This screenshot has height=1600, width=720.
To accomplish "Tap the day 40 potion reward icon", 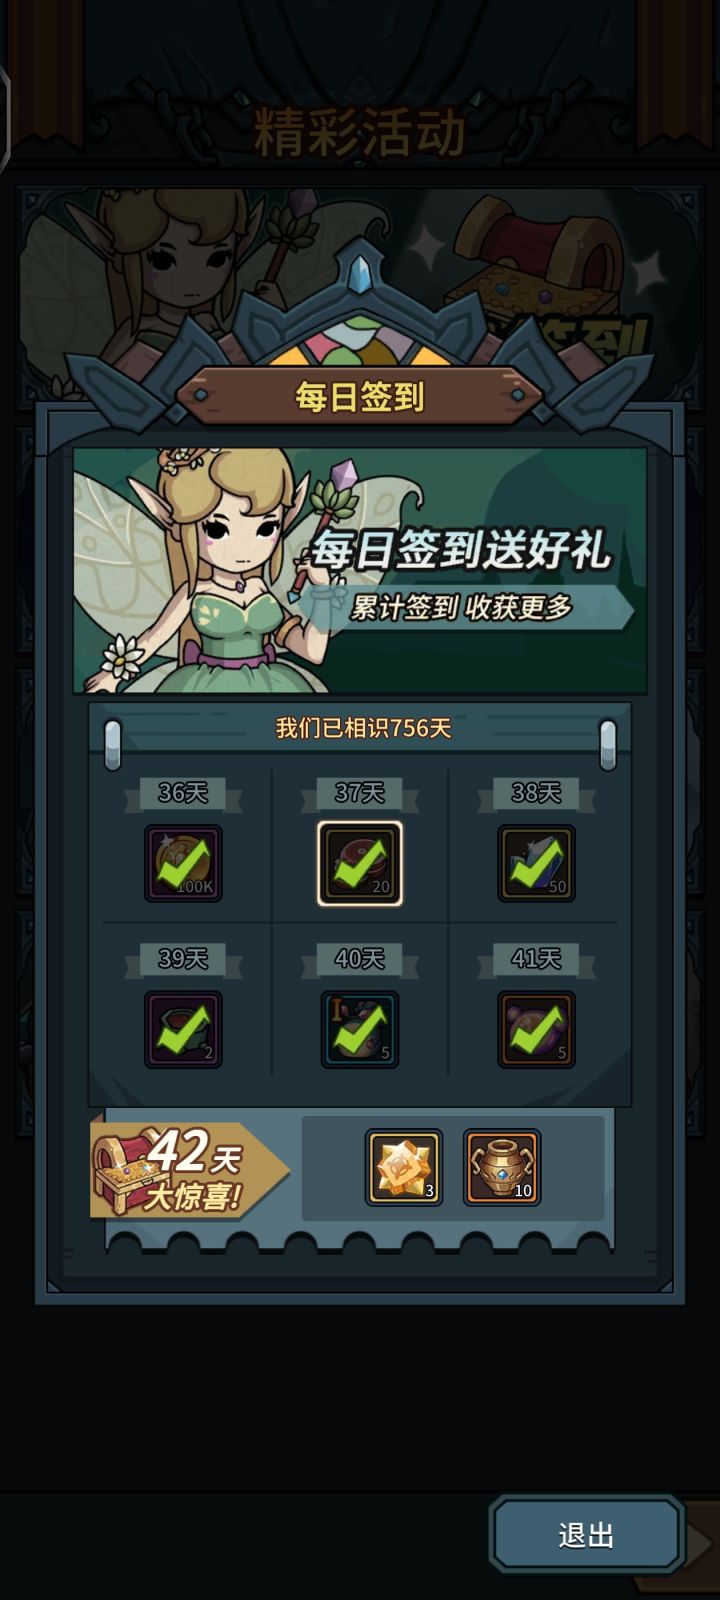I will (360, 1029).
